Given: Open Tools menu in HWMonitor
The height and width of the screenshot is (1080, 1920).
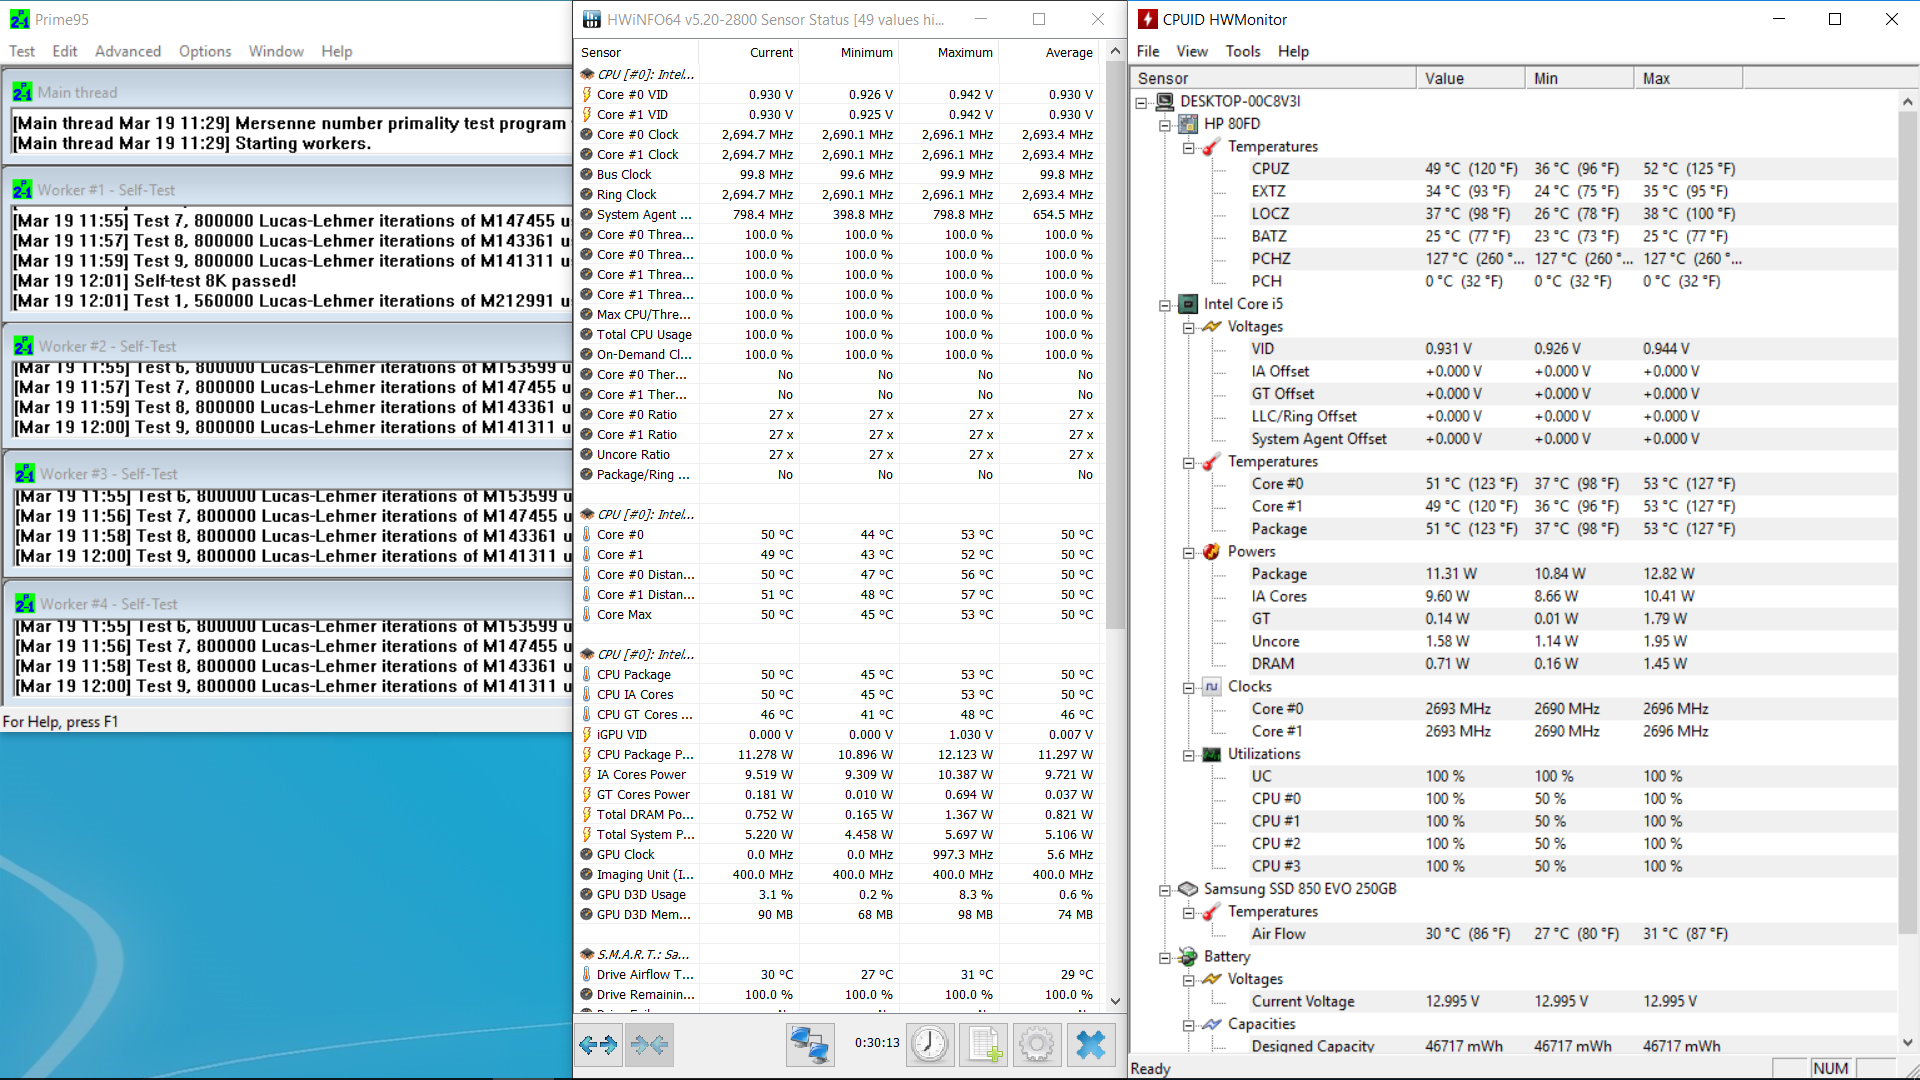Looking at the screenshot, I should click(x=1243, y=51).
